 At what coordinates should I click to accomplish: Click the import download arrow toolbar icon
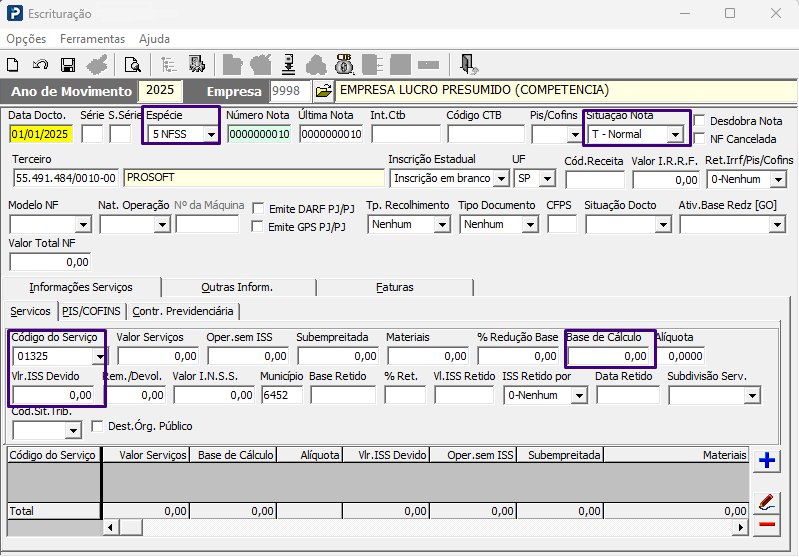(288, 65)
